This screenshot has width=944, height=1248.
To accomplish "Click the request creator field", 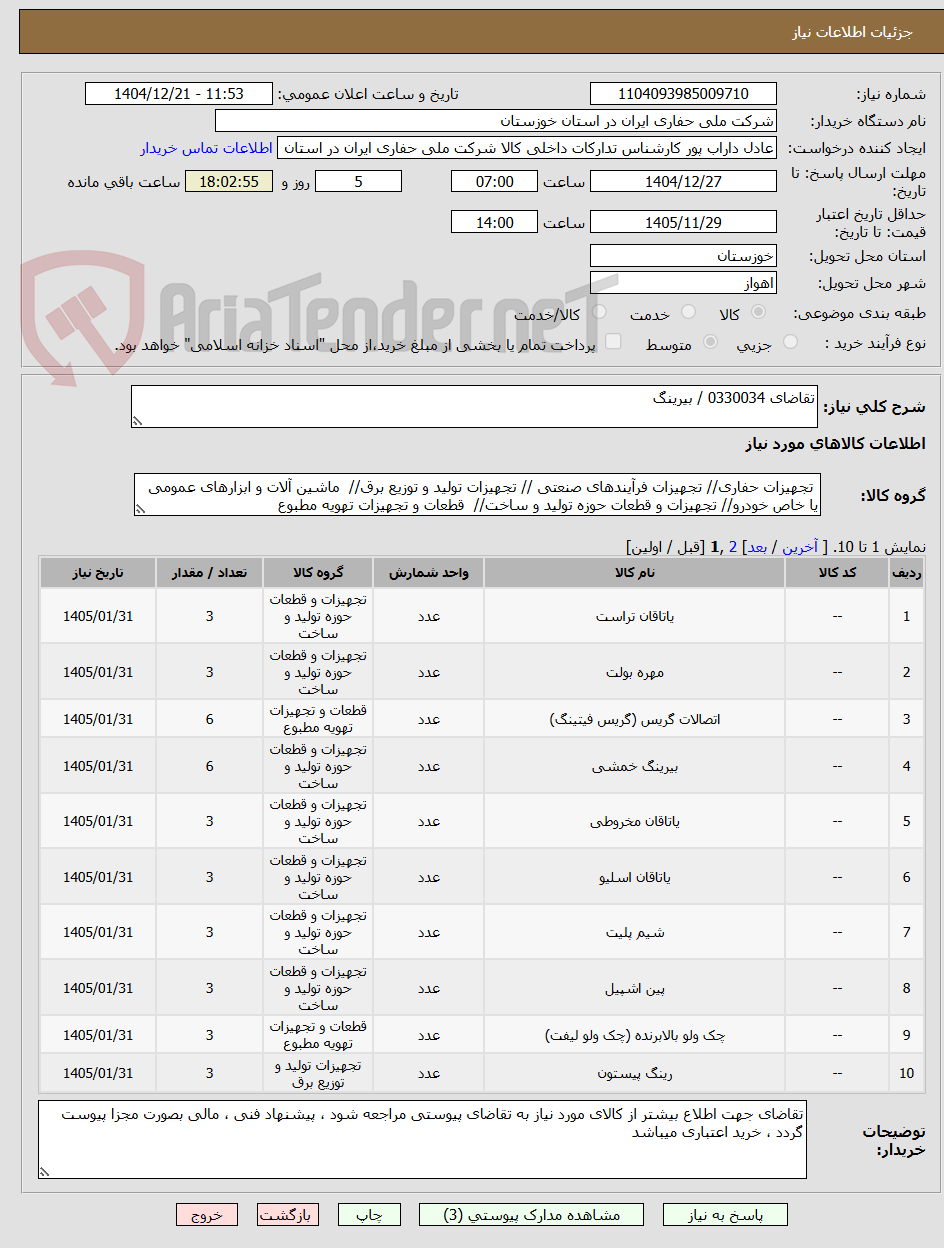I will coord(527,148).
